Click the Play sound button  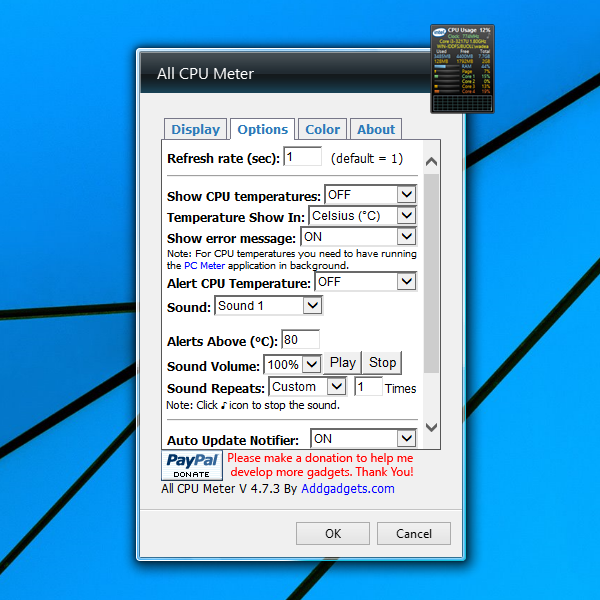(342, 362)
